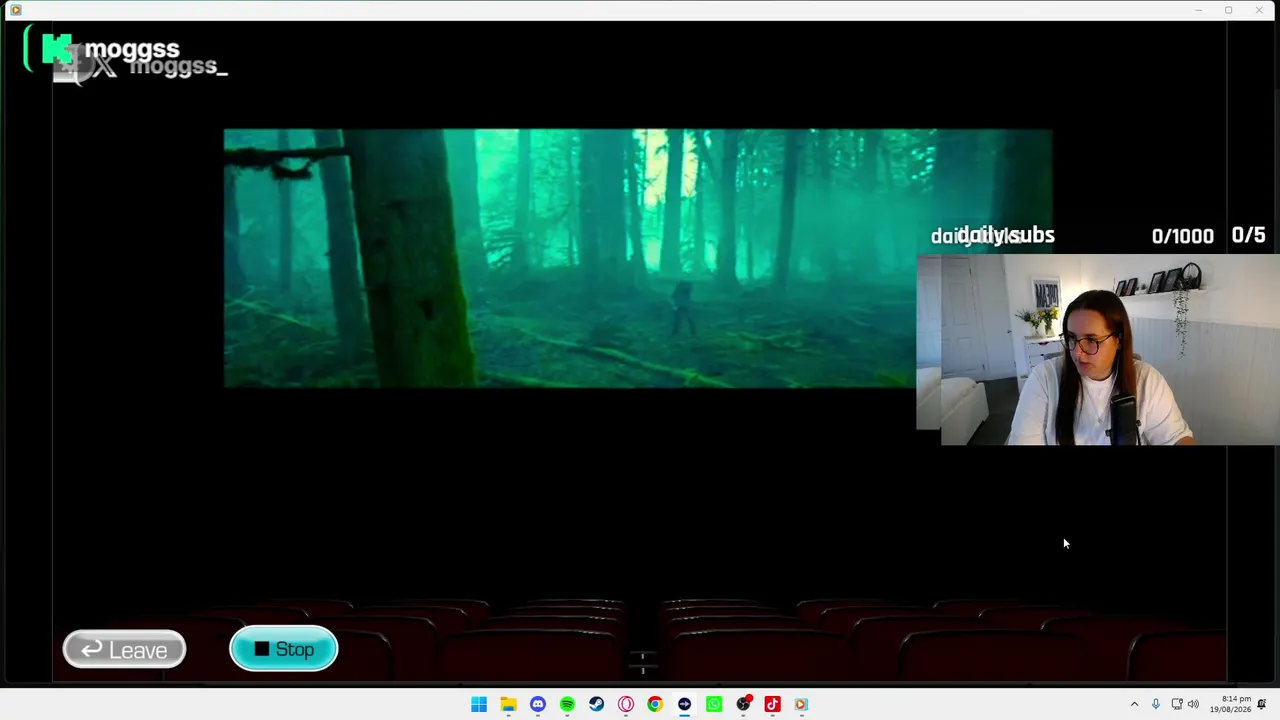Maximize the game window
The image size is (1280, 720).
coord(1228,10)
